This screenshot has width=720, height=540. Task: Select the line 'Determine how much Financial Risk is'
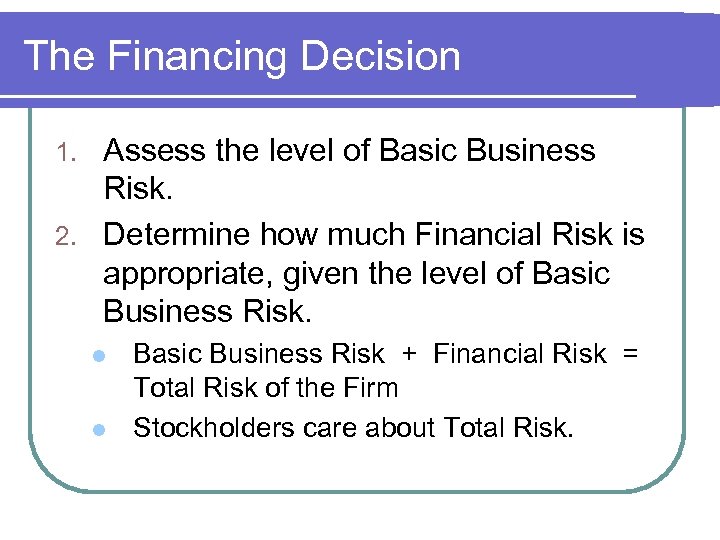click(374, 235)
